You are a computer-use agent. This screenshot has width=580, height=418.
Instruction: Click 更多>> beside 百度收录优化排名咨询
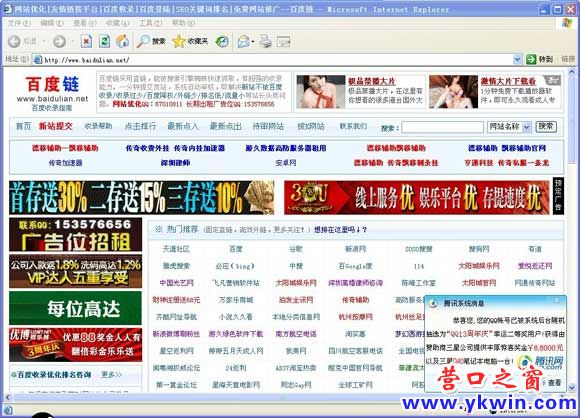tap(111, 375)
